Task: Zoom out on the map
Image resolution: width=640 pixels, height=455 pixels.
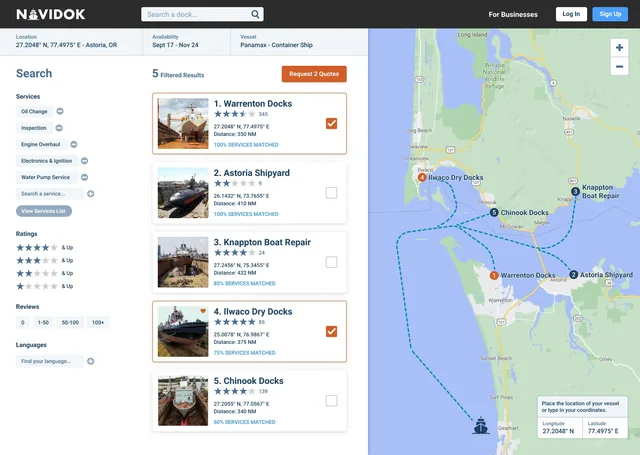Action: [x=619, y=66]
